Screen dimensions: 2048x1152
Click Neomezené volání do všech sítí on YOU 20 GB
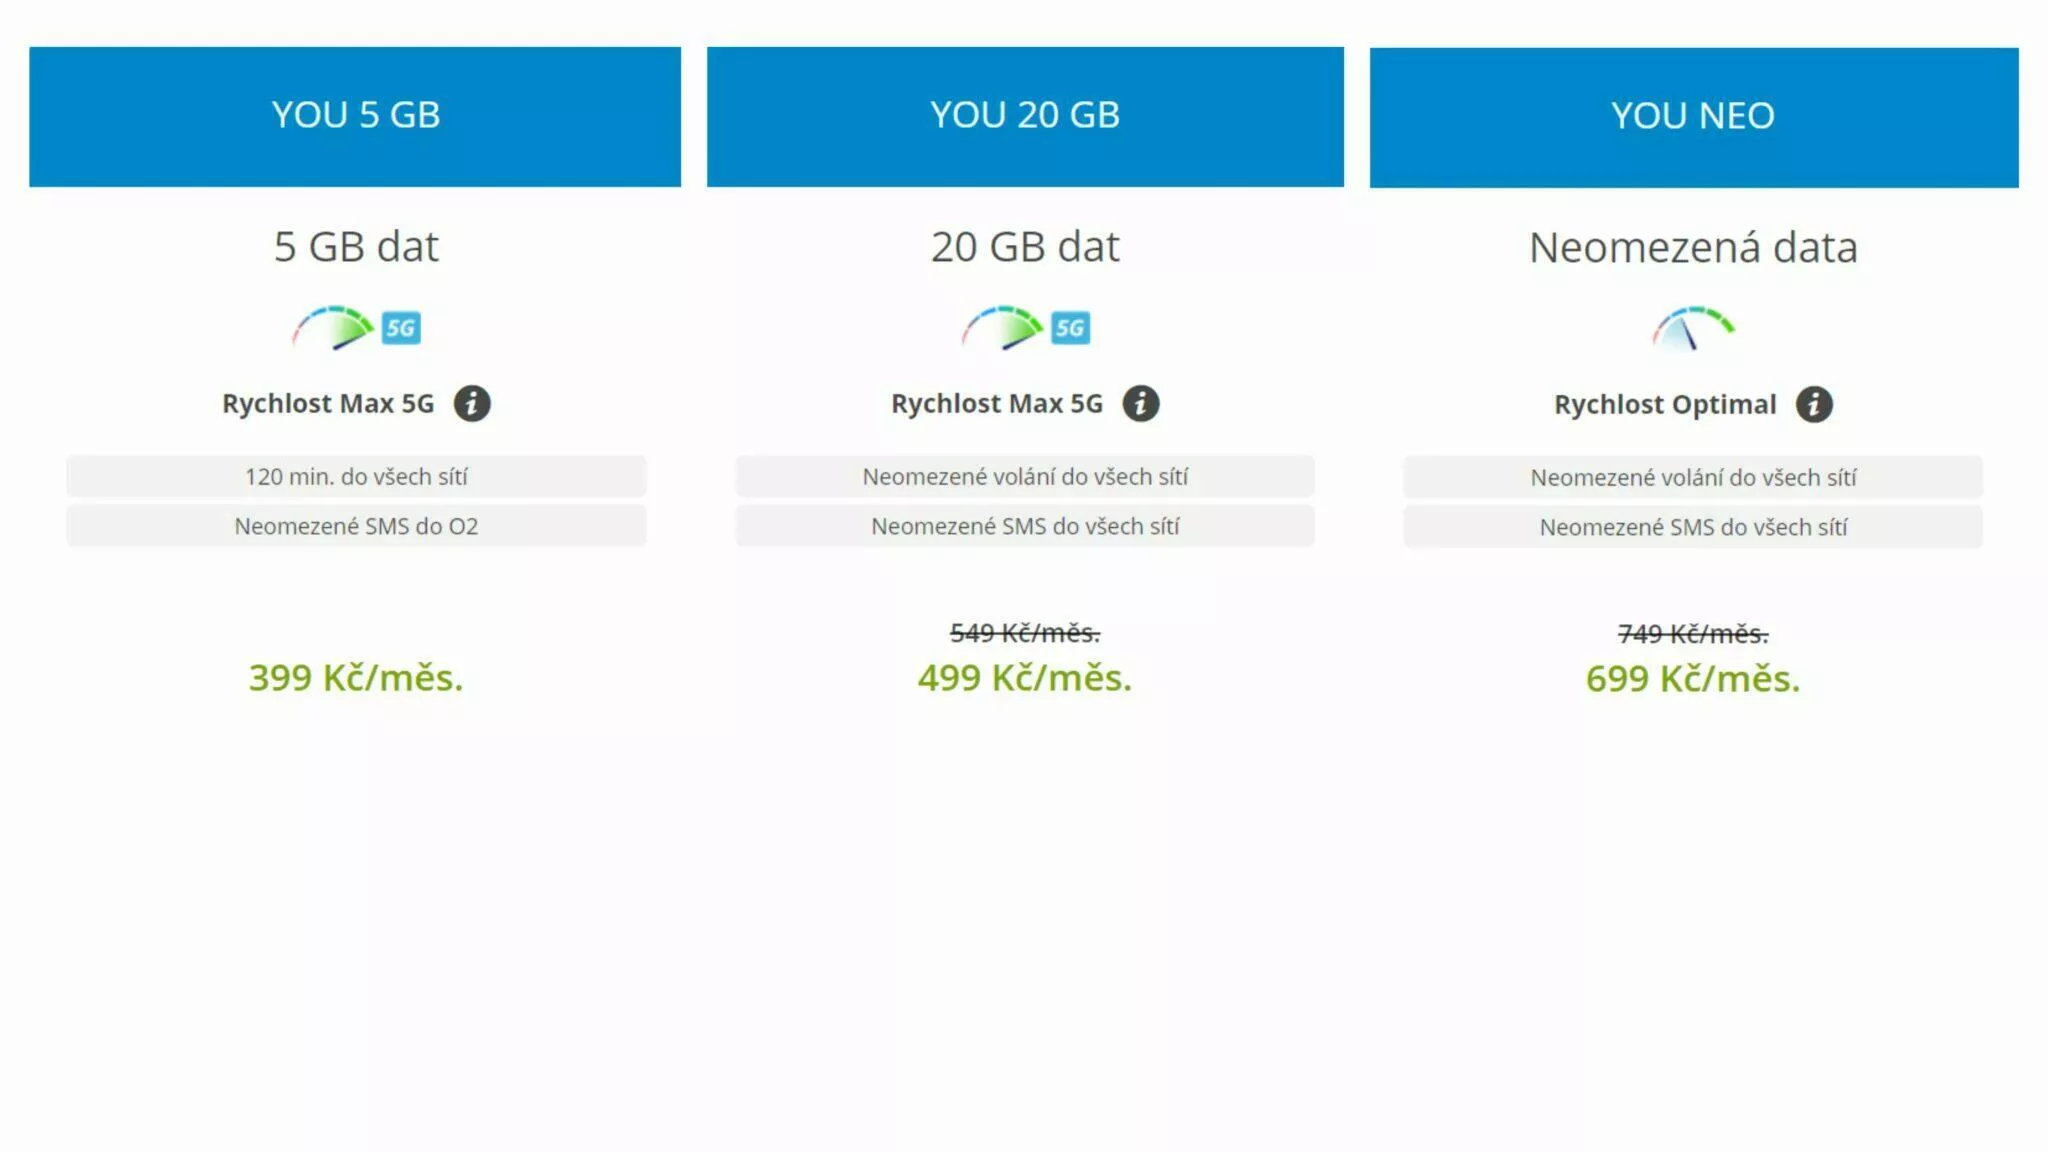1025,477
